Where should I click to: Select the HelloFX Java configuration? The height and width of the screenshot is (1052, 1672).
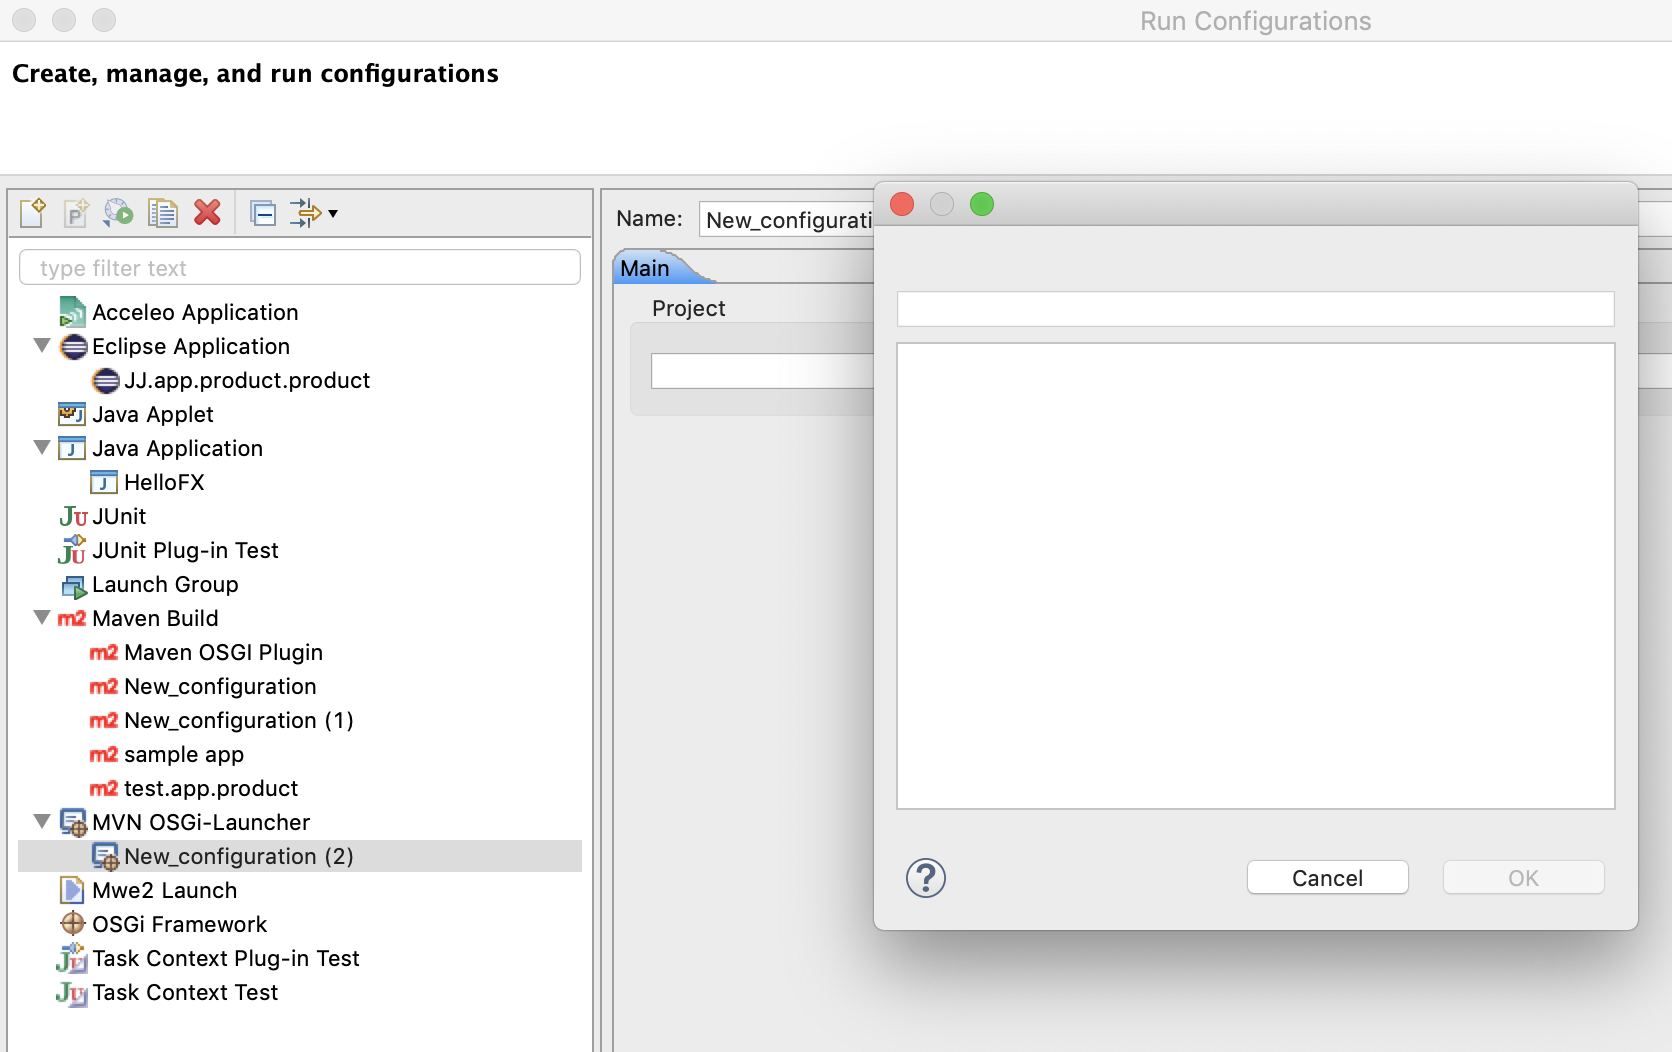tap(163, 482)
